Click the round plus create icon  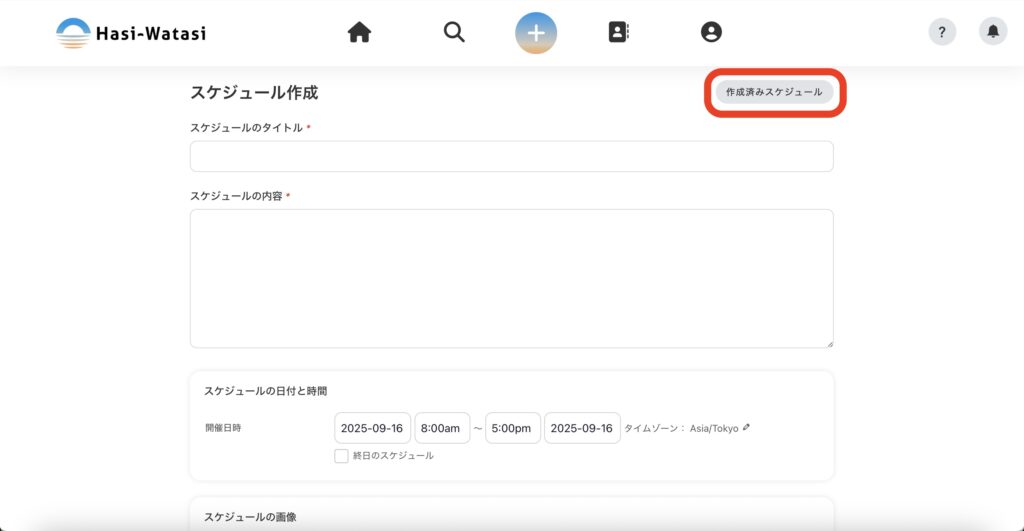[536, 32]
